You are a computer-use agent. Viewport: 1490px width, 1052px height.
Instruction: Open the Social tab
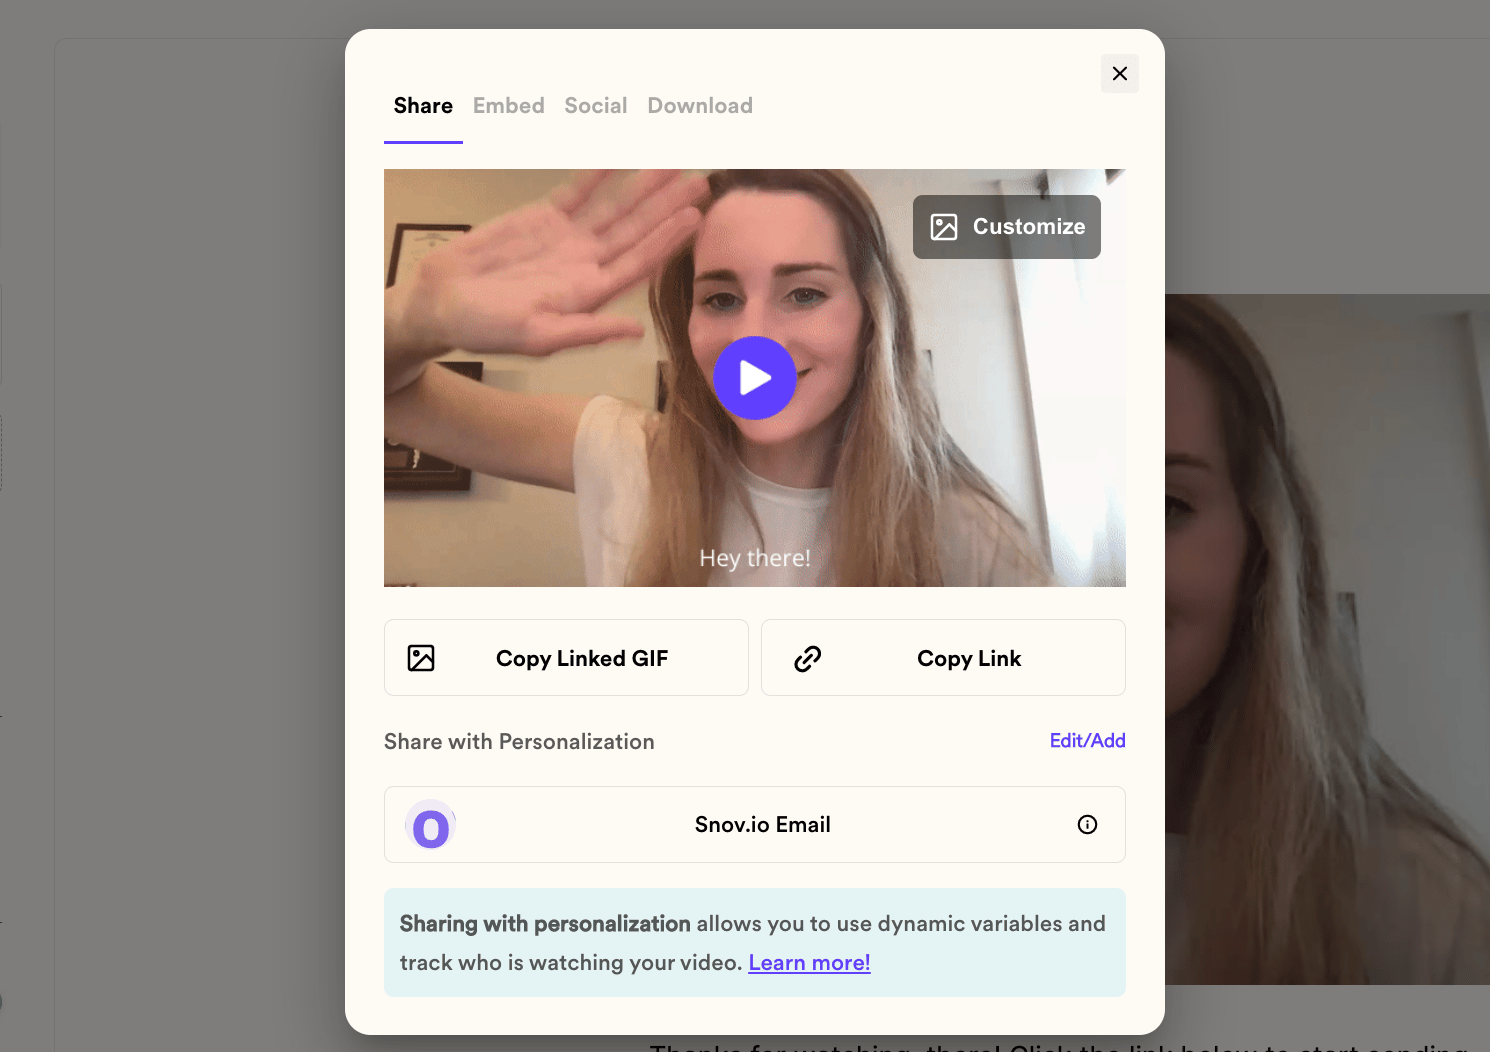pyautogui.click(x=596, y=106)
